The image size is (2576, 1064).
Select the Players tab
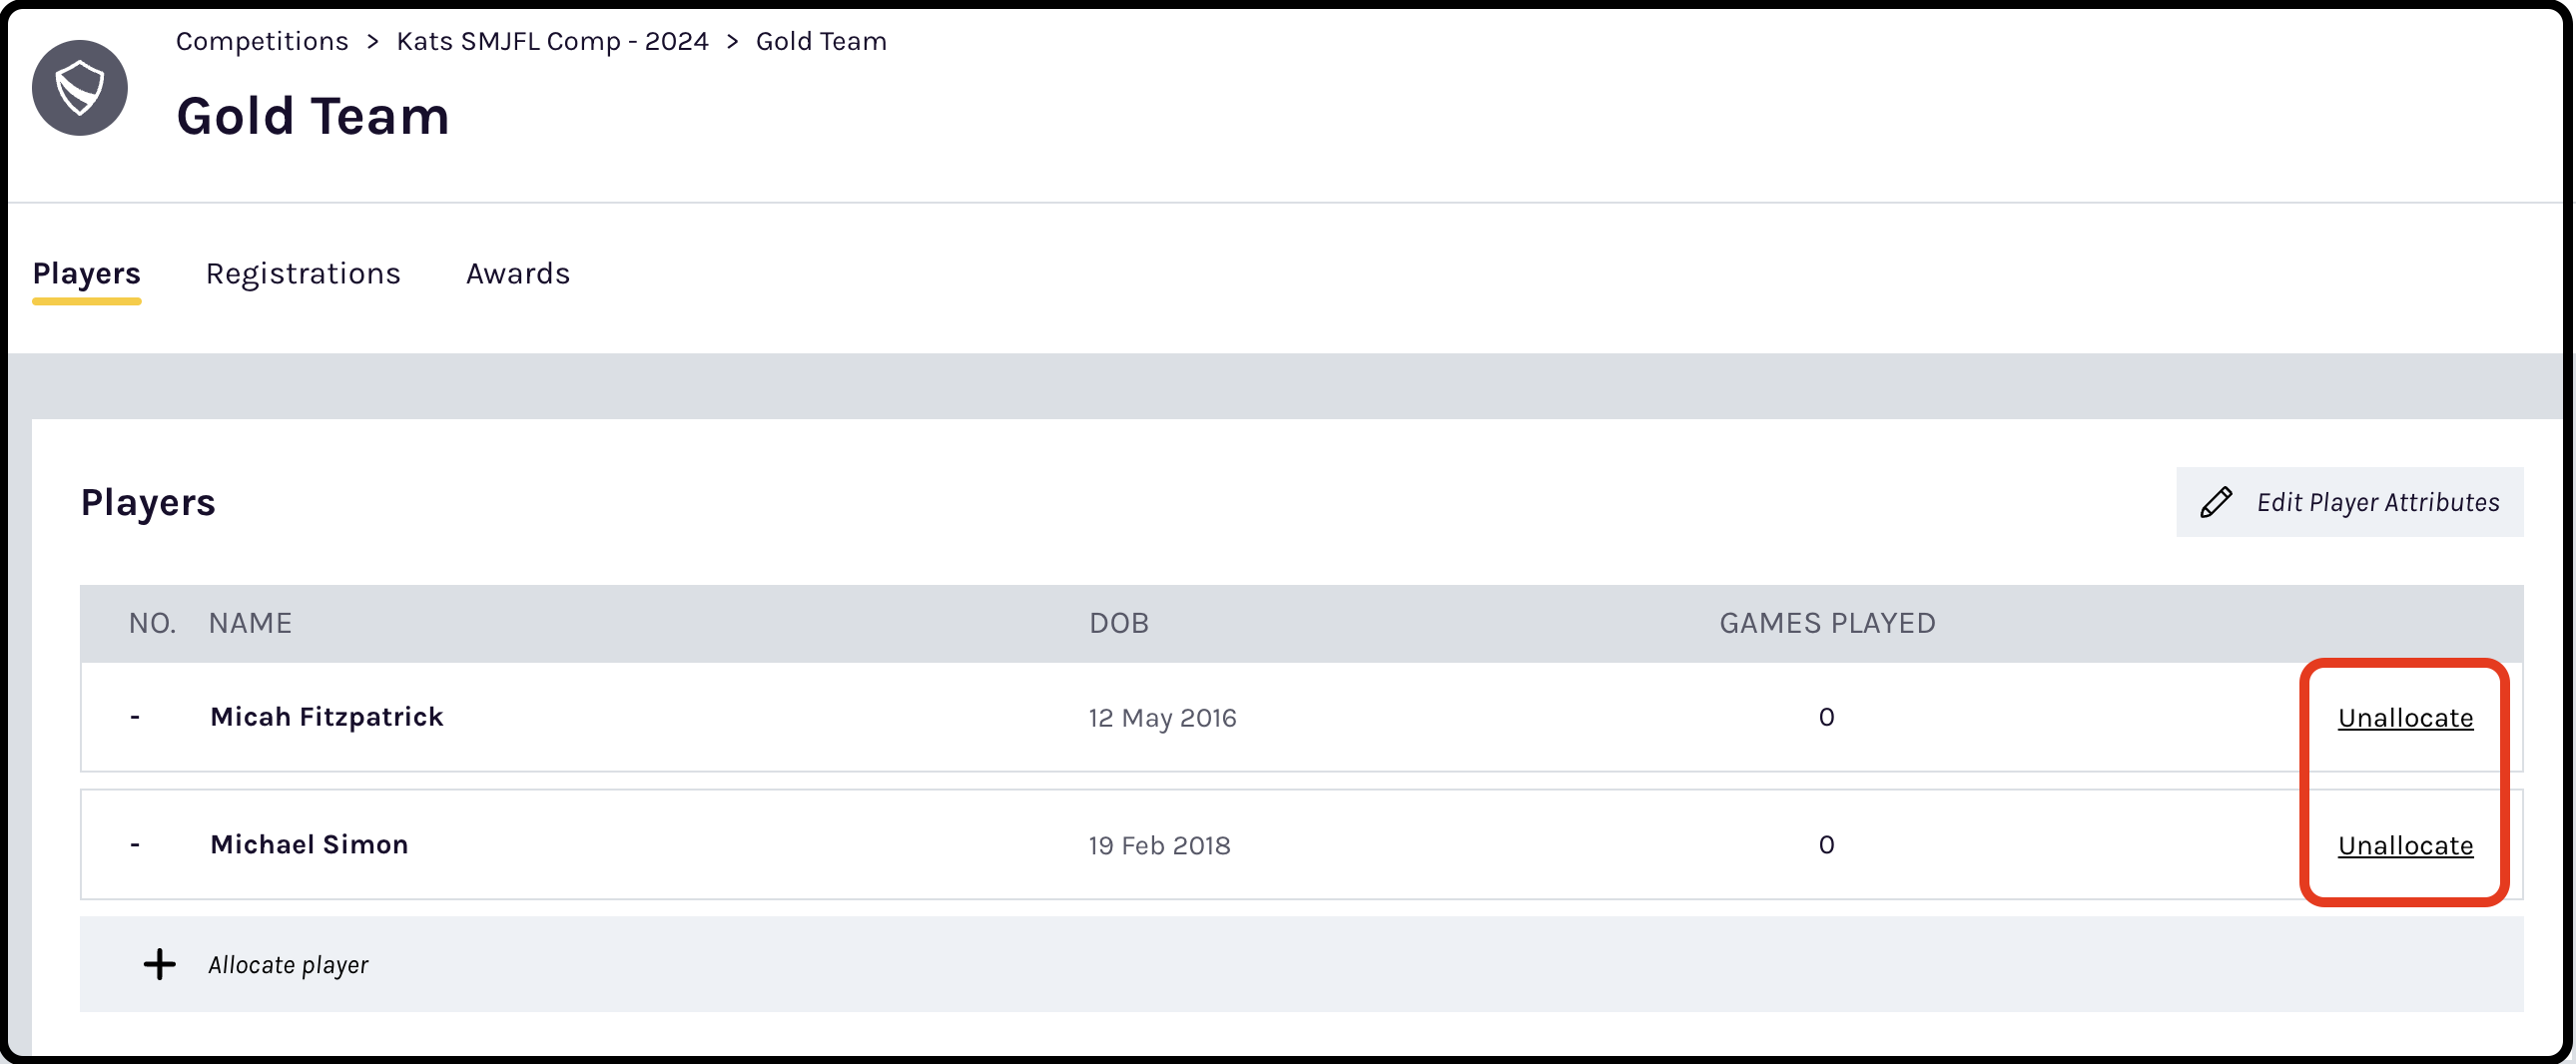coord(86,273)
